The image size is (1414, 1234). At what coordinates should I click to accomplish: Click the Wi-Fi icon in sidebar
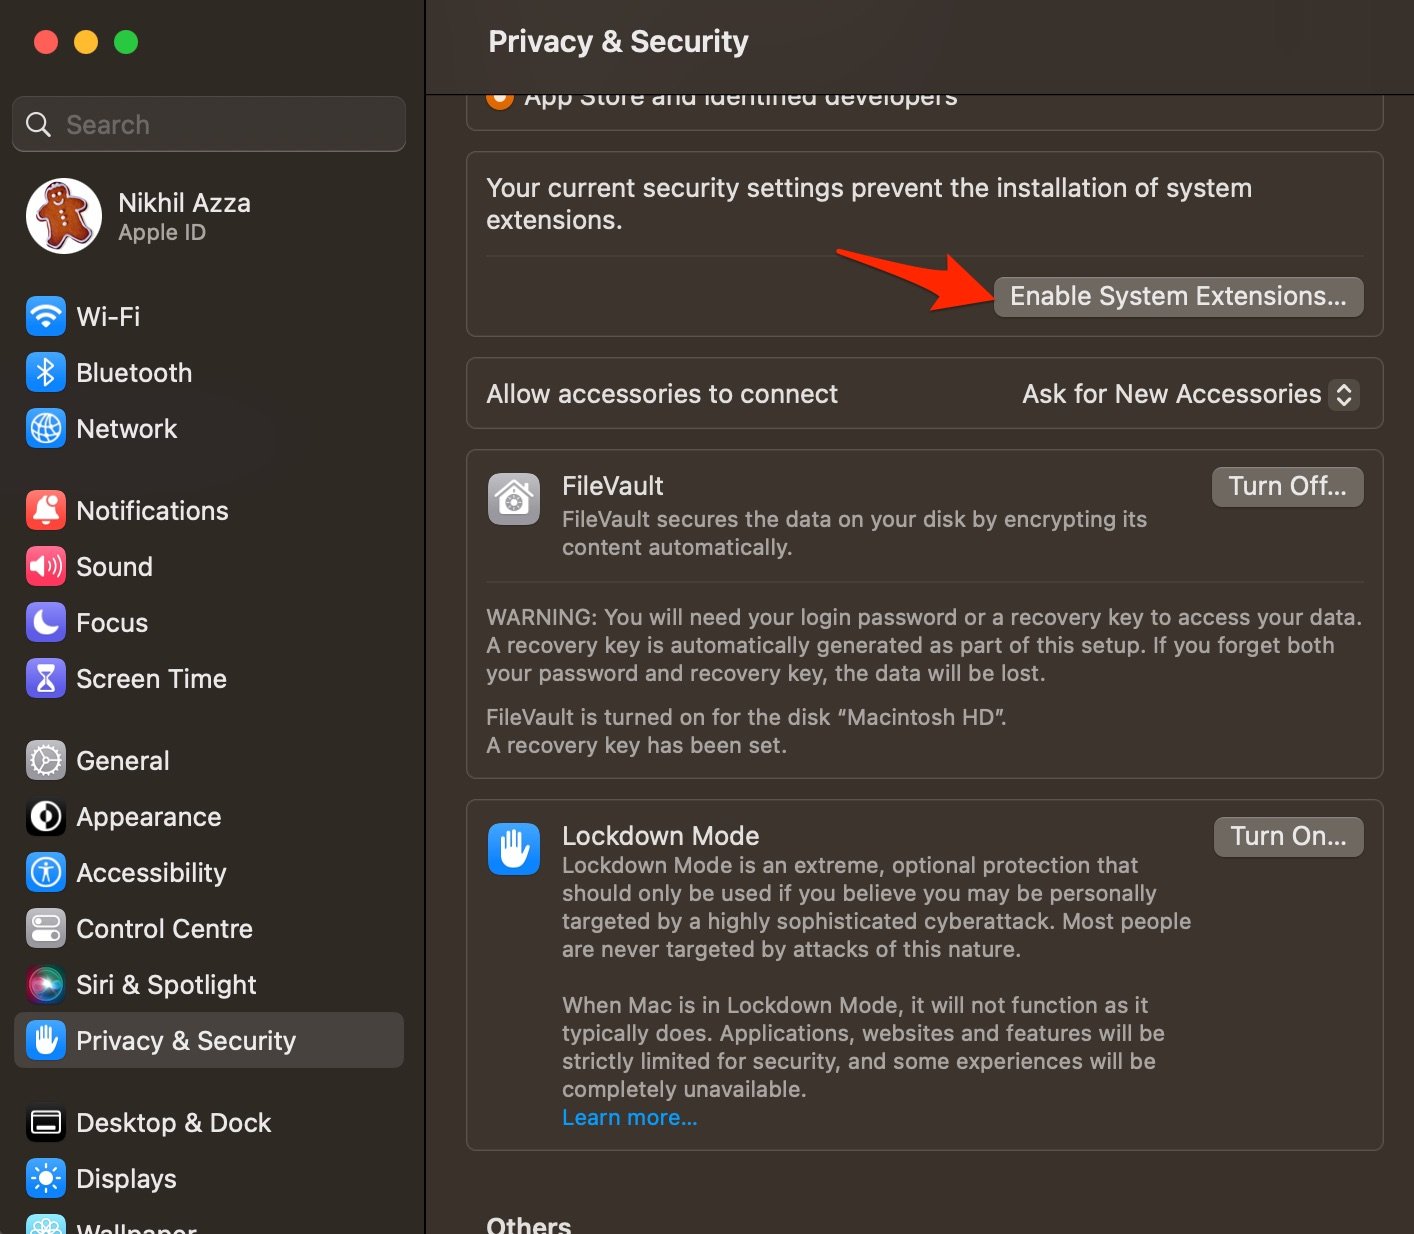point(46,317)
